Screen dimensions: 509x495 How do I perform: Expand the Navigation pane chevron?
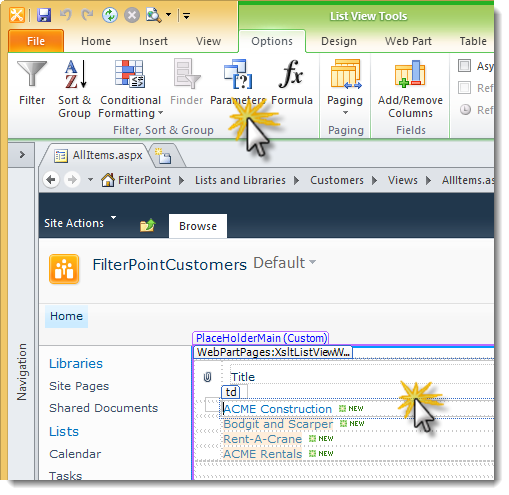(x=22, y=155)
